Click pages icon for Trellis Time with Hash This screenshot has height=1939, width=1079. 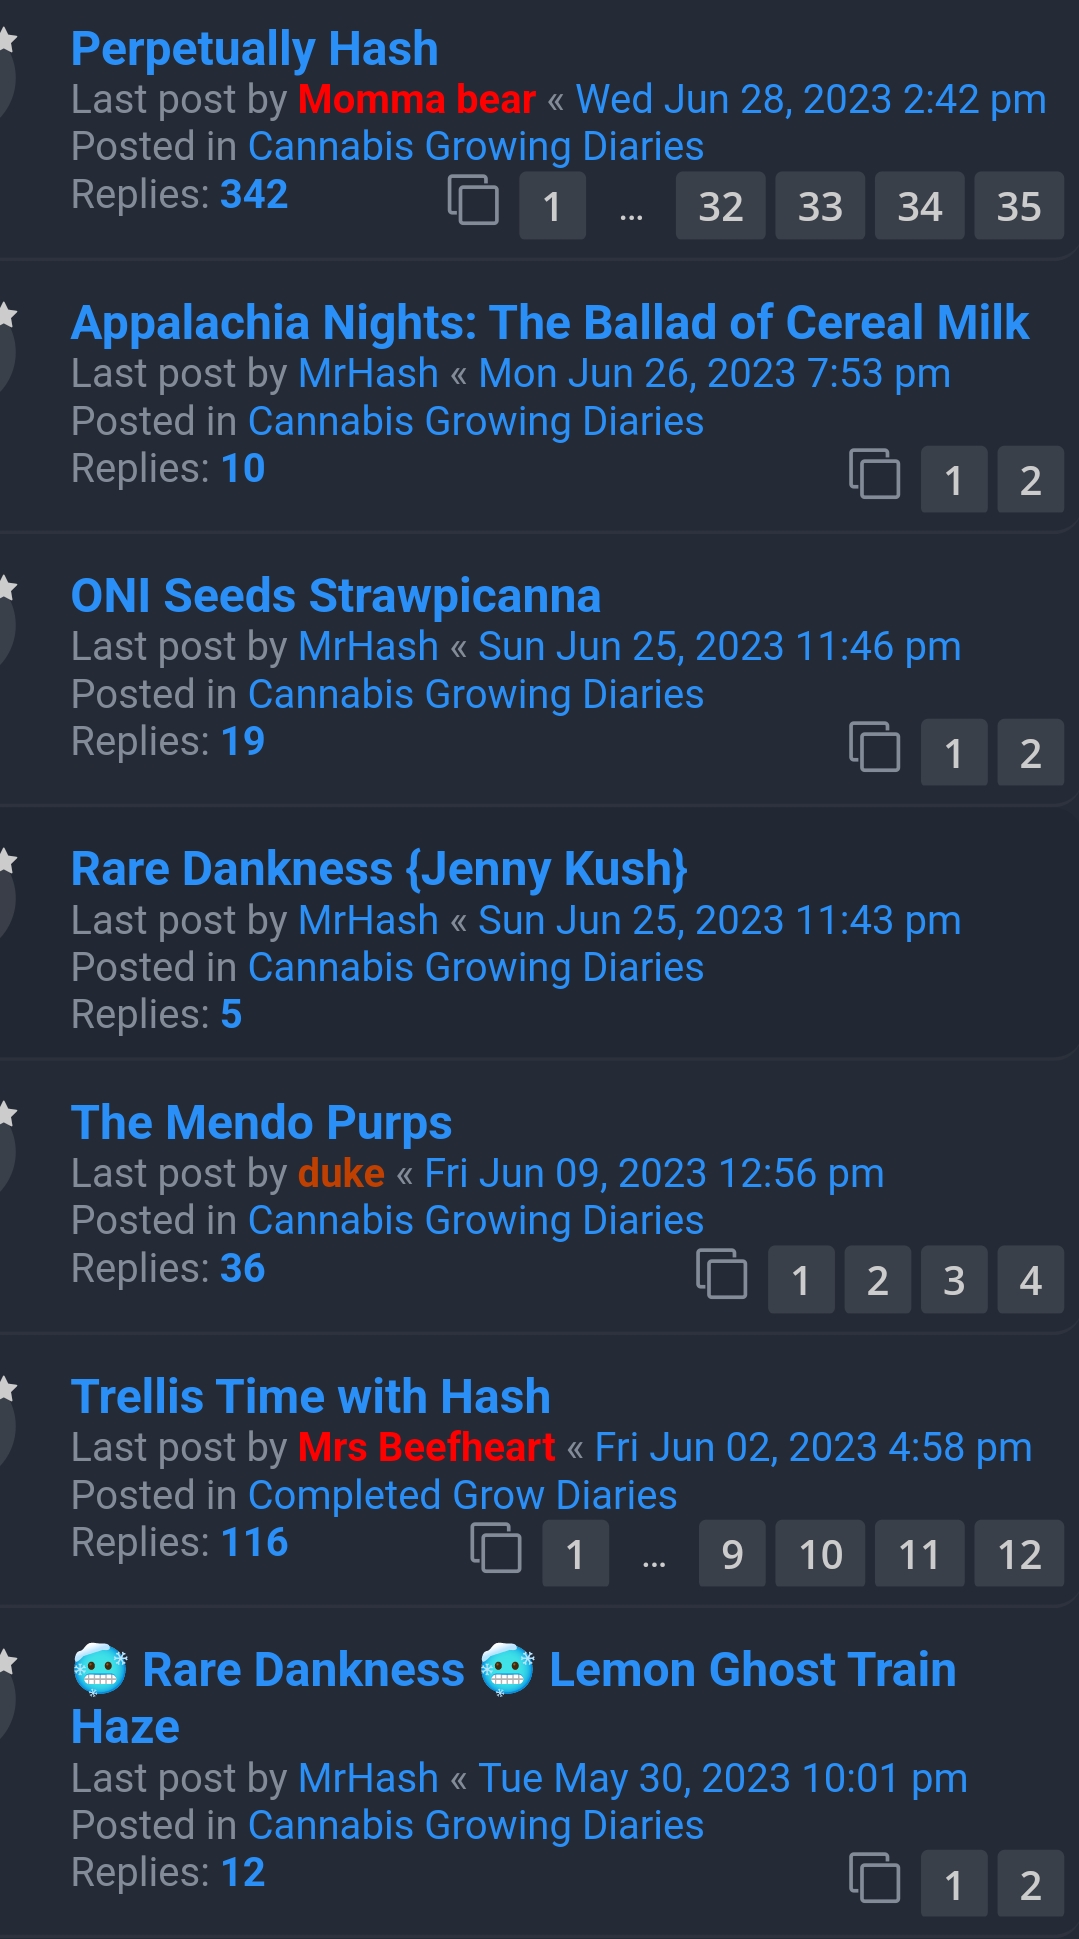[x=496, y=1548]
